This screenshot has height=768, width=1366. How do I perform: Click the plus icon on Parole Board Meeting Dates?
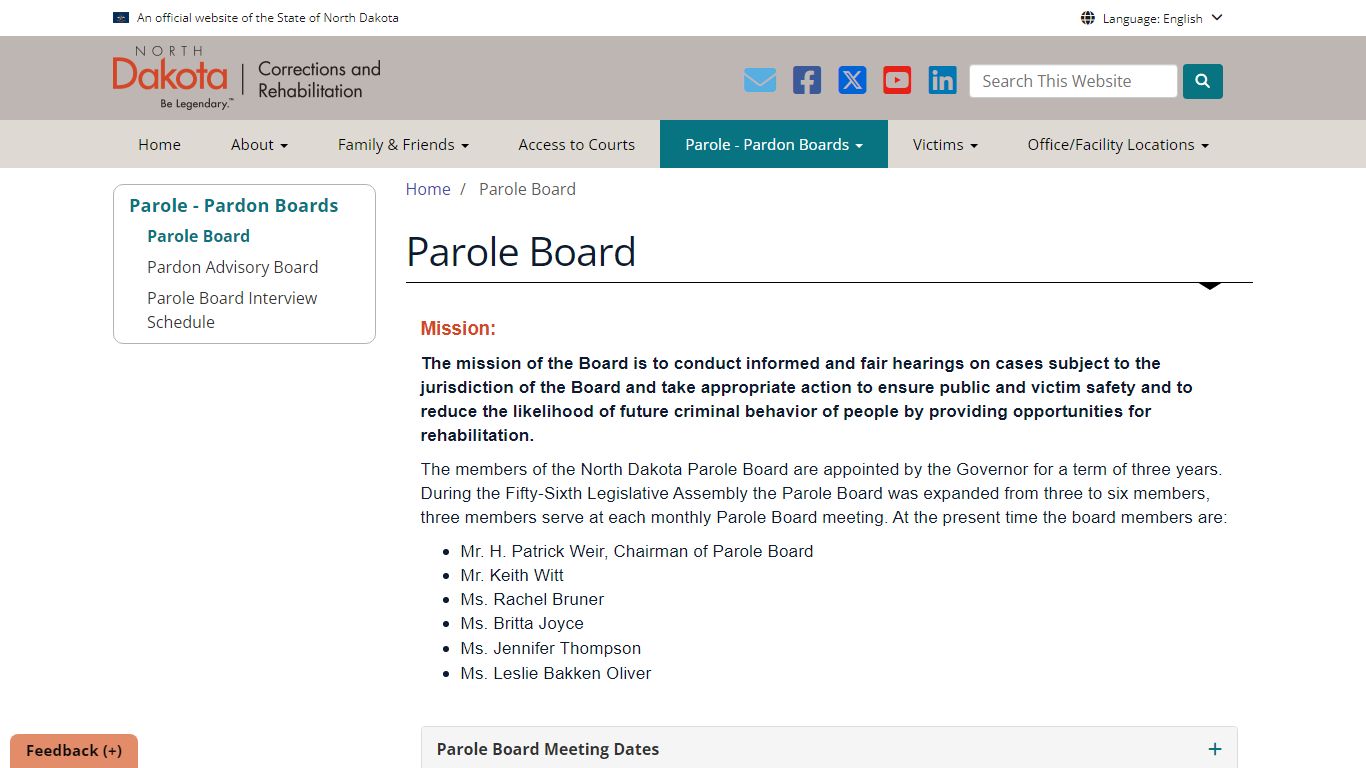click(1215, 749)
